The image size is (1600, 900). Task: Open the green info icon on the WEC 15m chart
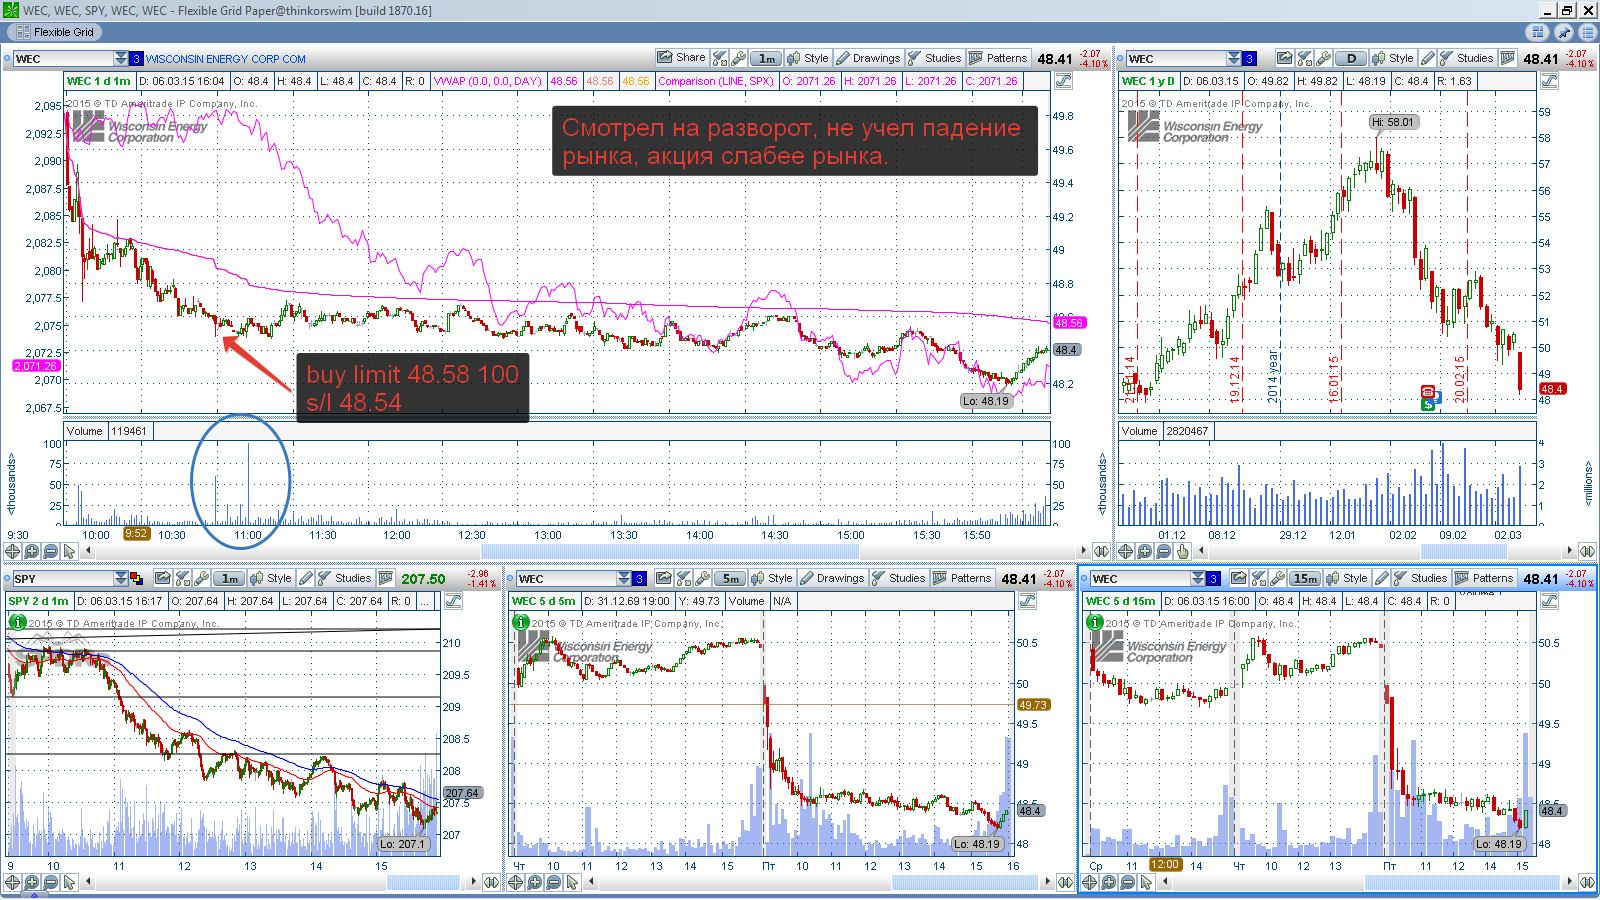coord(1095,622)
